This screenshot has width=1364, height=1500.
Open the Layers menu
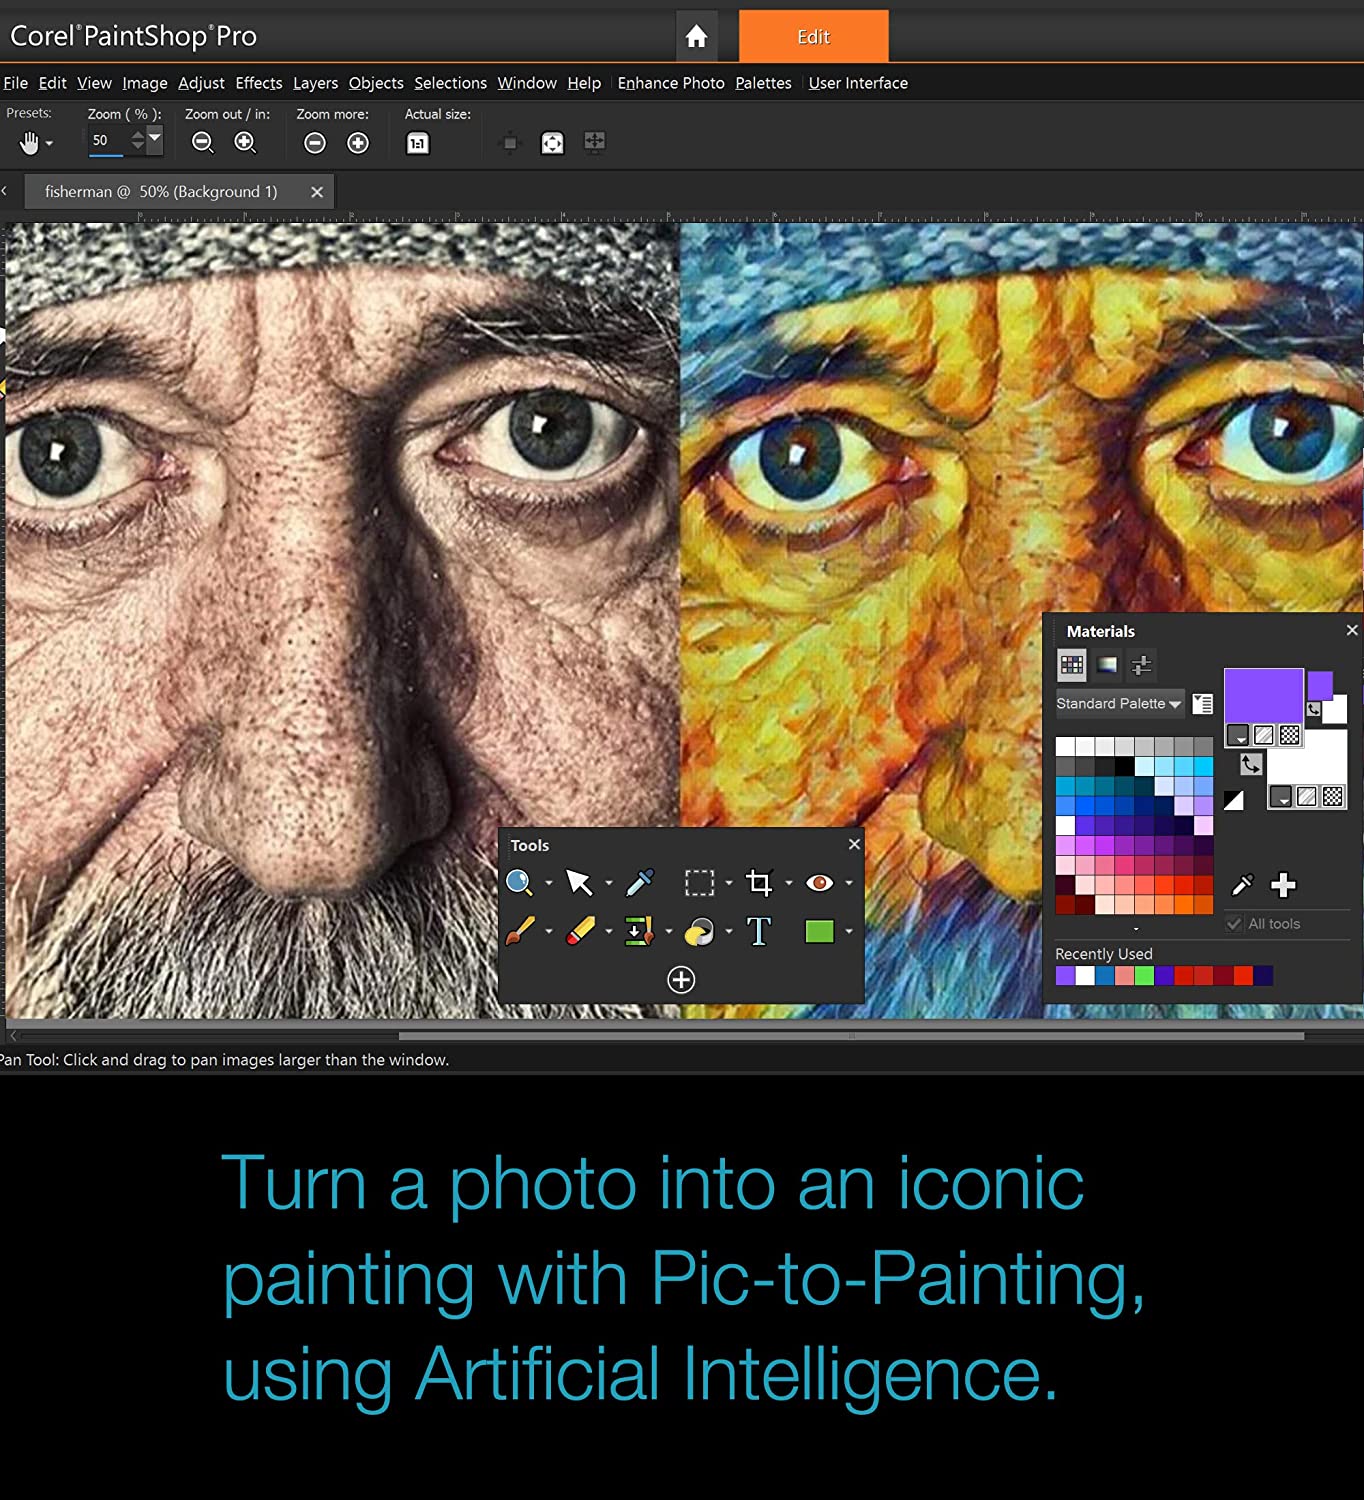[315, 83]
